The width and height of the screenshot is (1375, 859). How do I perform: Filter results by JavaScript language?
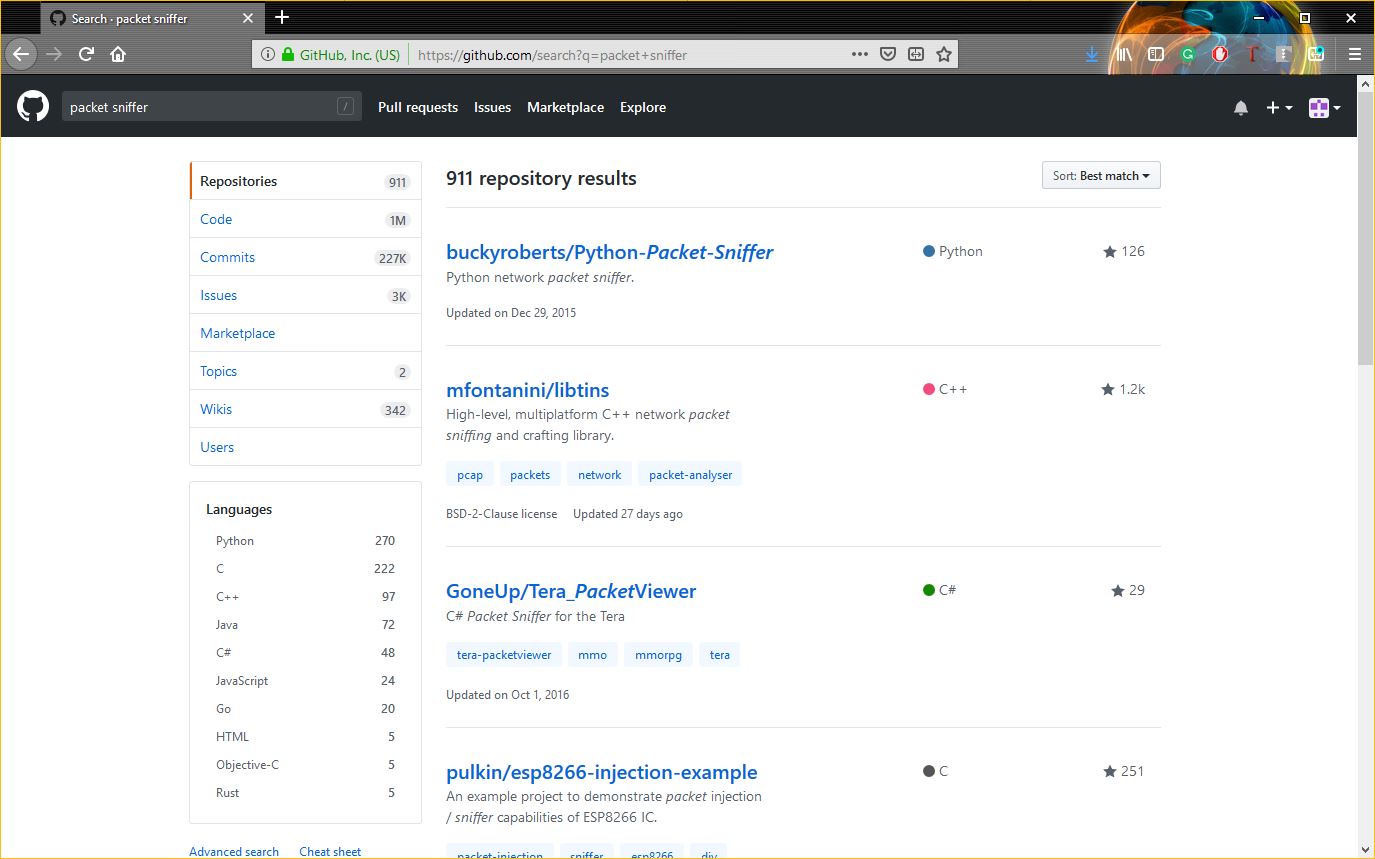[x=305, y=681]
